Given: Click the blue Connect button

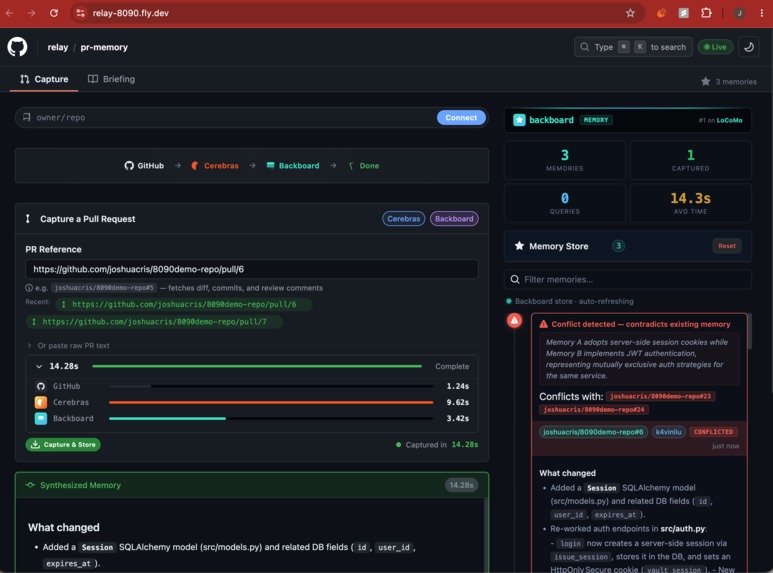Looking at the screenshot, I should point(461,118).
